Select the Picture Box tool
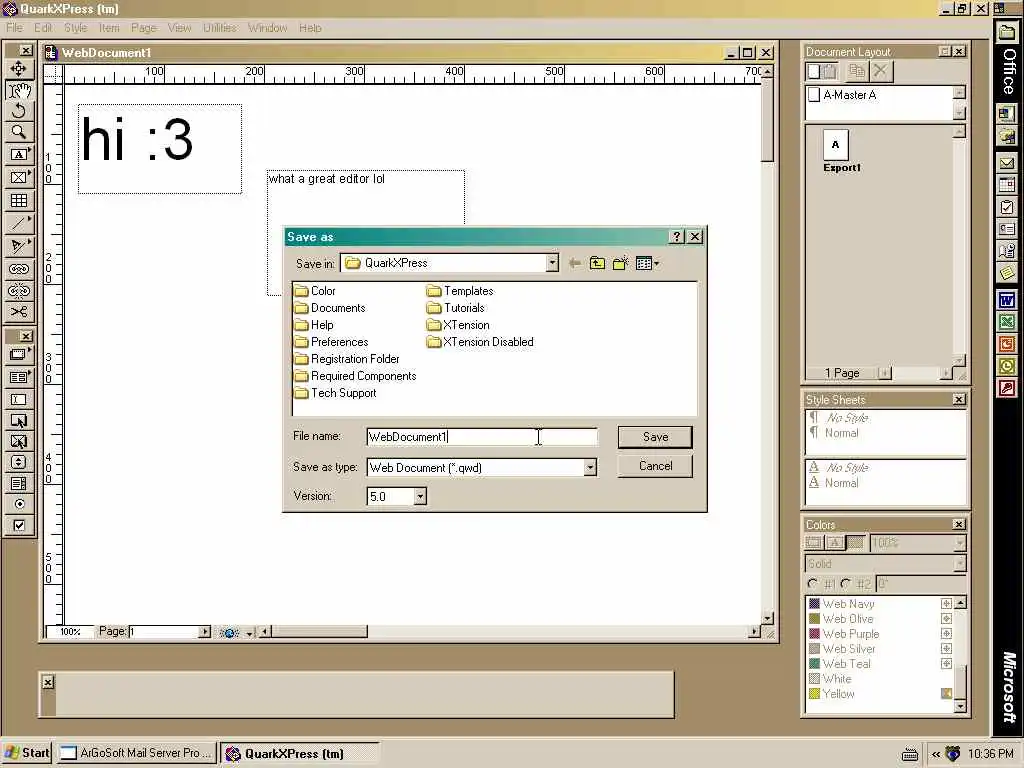Image resolution: width=1024 pixels, height=768 pixels. tap(18, 177)
